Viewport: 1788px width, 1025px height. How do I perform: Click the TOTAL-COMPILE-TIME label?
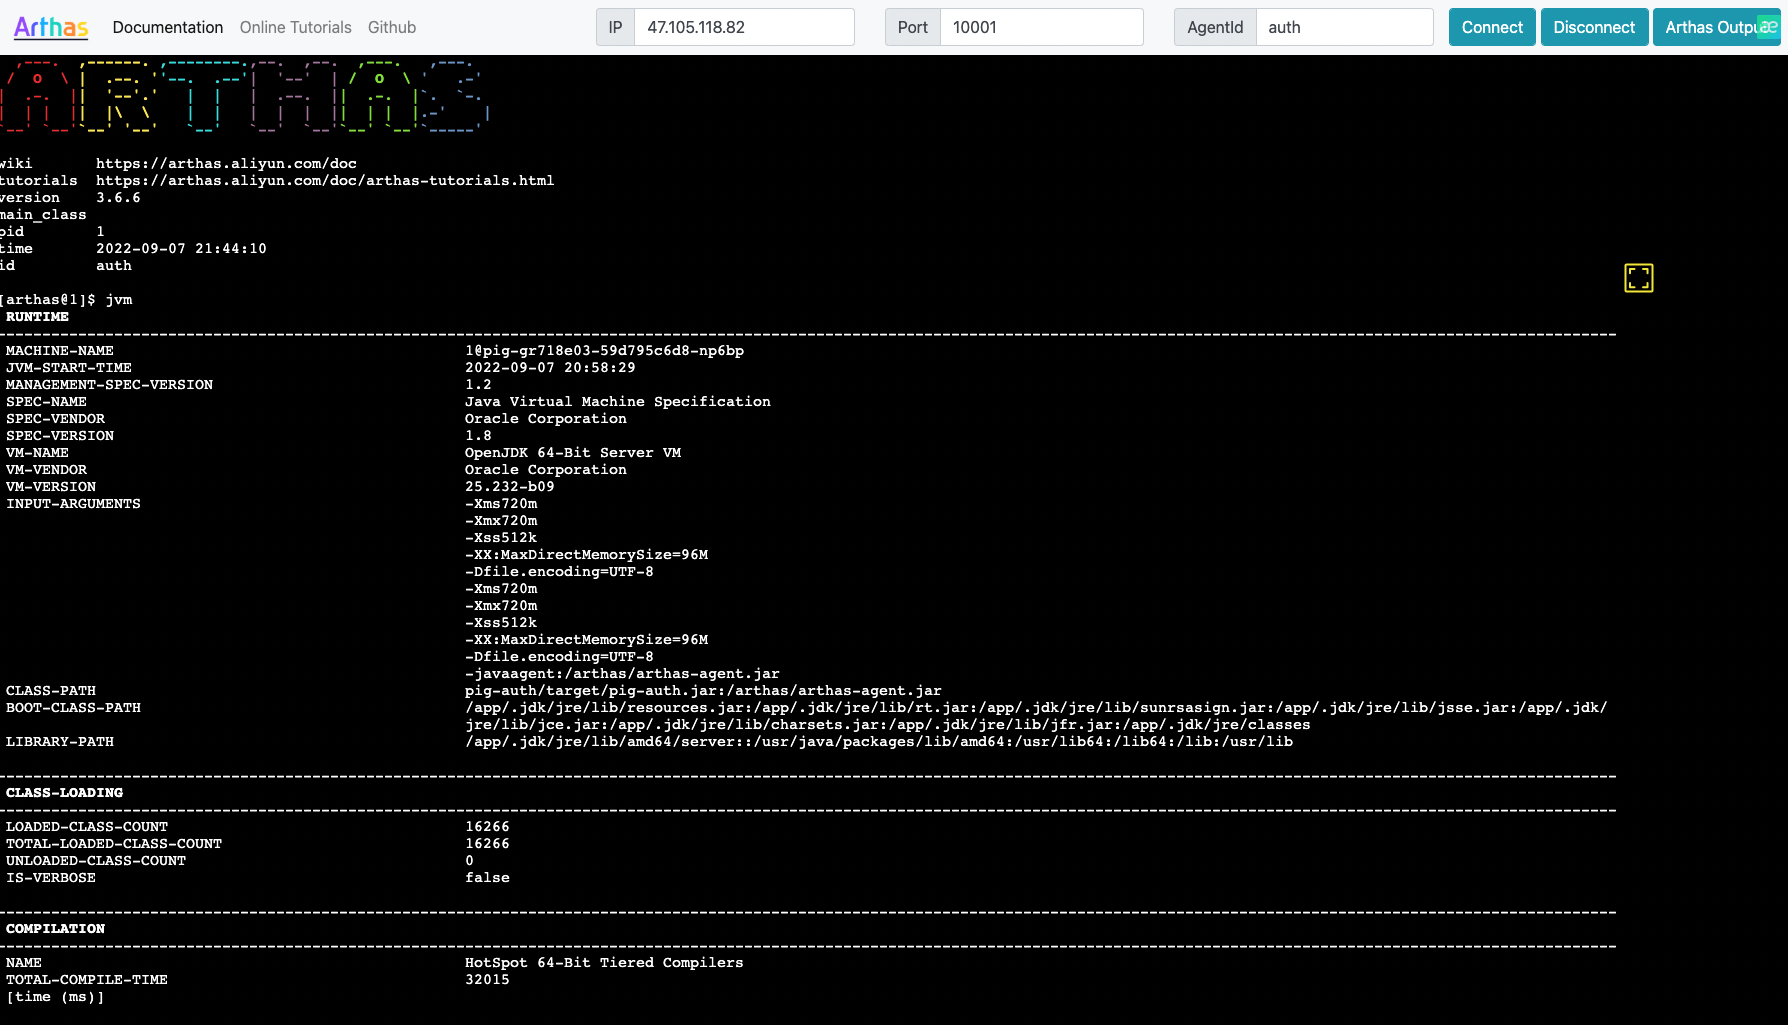(87, 980)
